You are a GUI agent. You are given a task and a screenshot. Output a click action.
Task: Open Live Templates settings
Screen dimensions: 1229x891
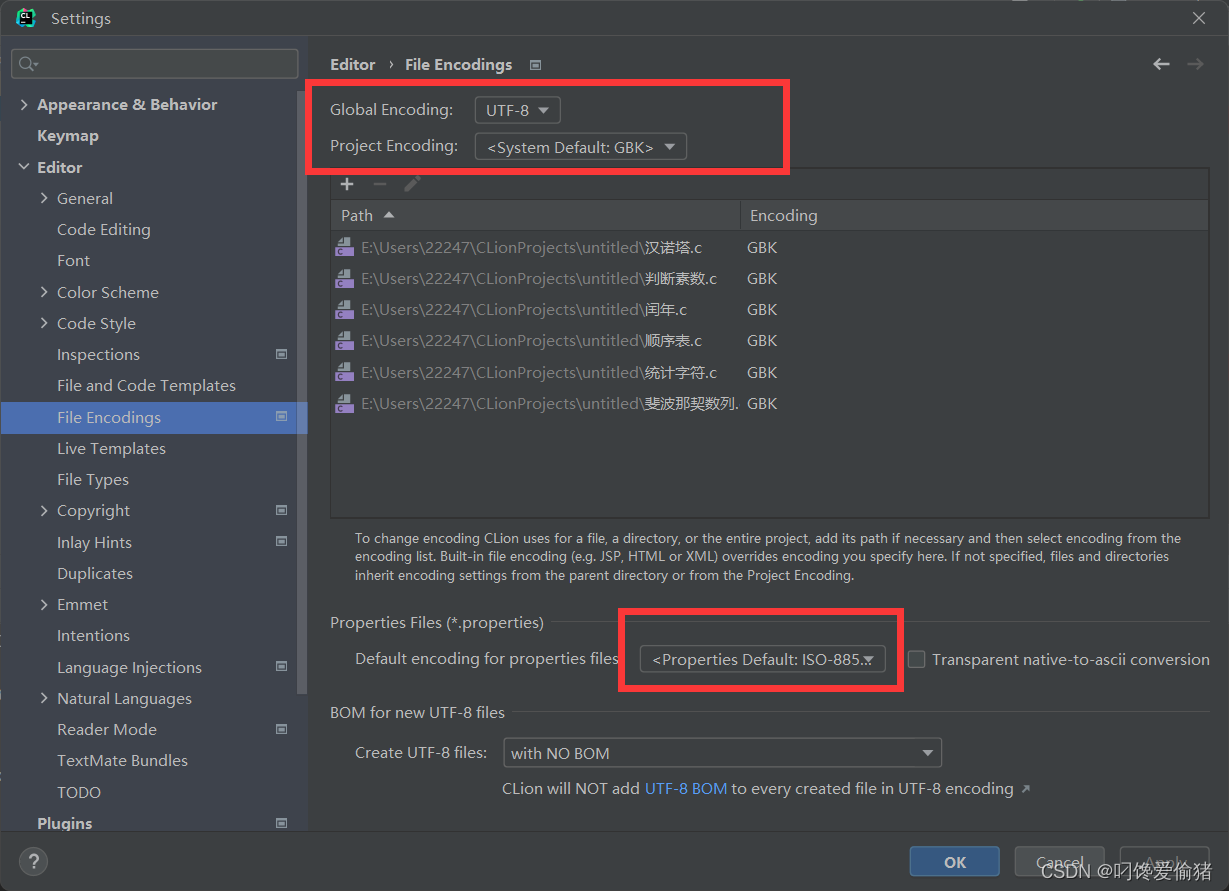click(111, 448)
